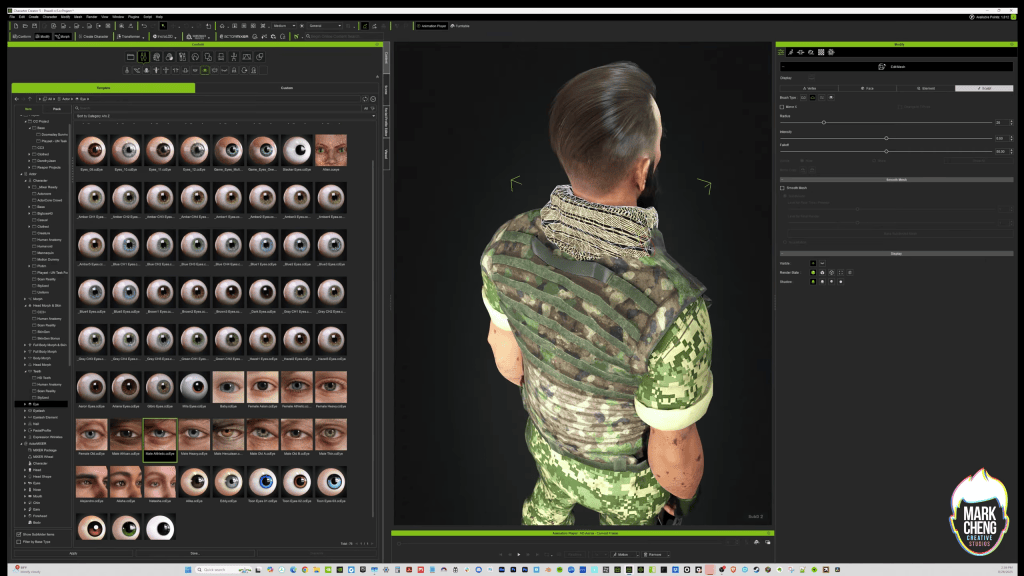The height and width of the screenshot is (576, 1024).
Task: Select the pose figure icon in the Content panel
Action: click(234, 57)
